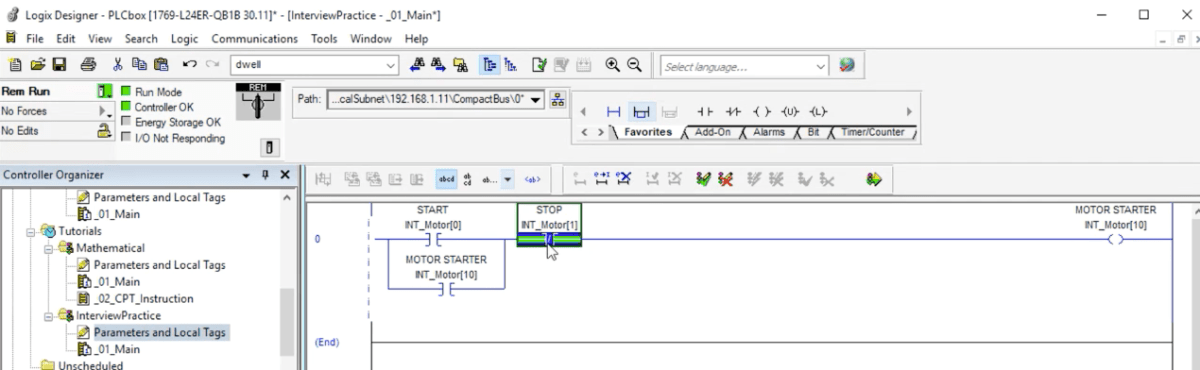Viewport: 1200px width, 370px height.
Task: Insert Output Latch (OTL) instruction
Action: click(x=819, y=112)
